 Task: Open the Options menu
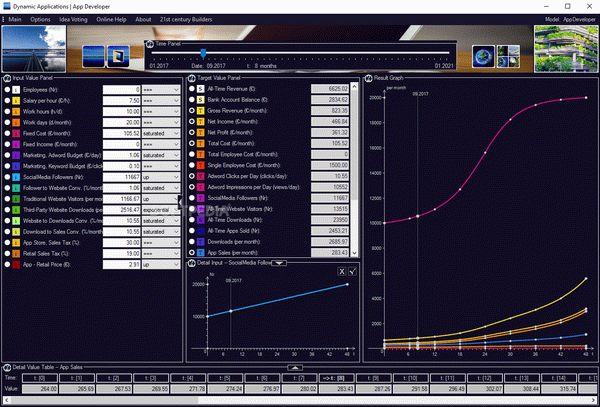click(40, 20)
